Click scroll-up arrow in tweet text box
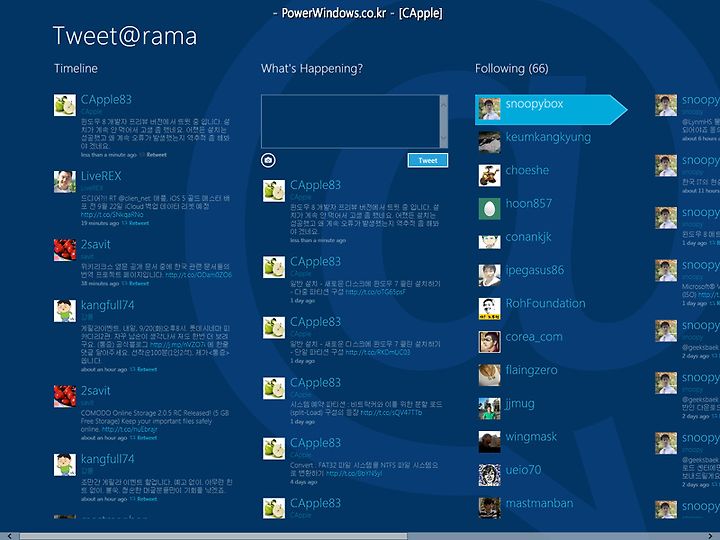The height and width of the screenshot is (540, 720). click(x=444, y=105)
